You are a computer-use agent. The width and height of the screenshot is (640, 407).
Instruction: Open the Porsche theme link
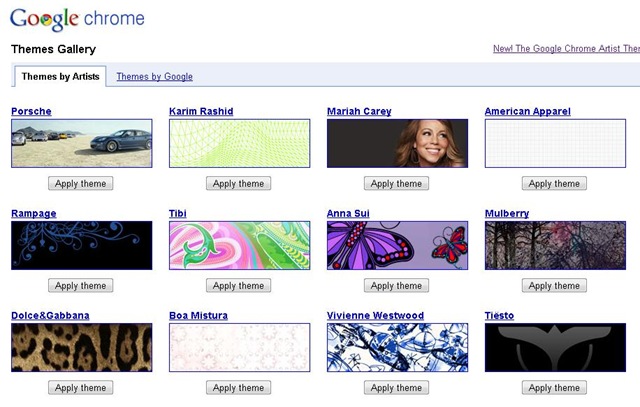coord(31,111)
